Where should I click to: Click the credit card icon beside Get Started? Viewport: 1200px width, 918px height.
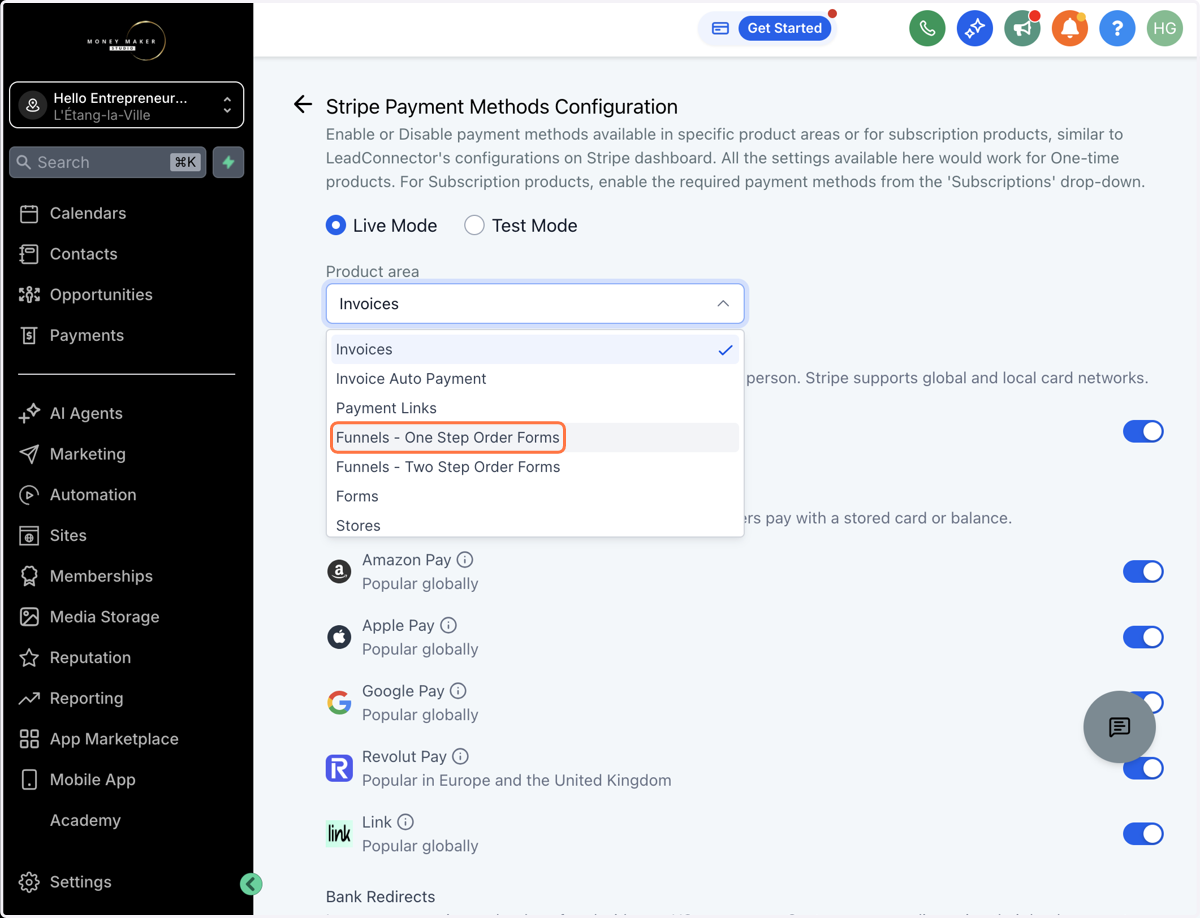[x=720, y=28]
